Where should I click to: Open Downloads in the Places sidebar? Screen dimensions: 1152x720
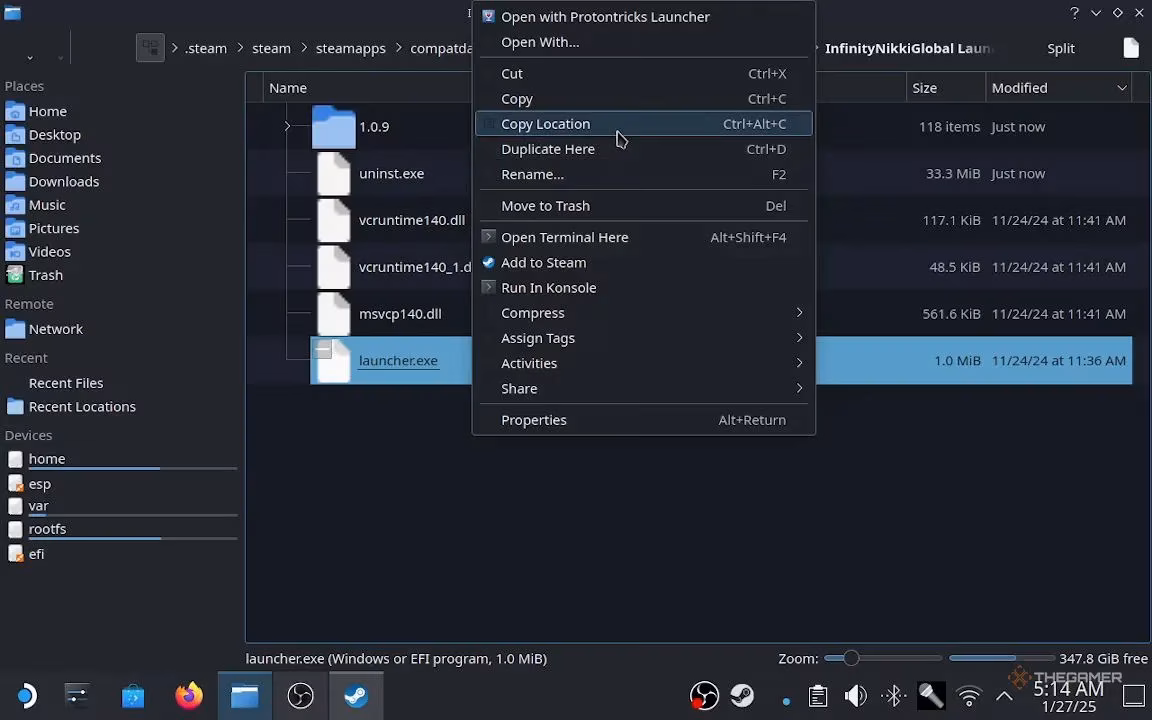[x=63, y=181]
